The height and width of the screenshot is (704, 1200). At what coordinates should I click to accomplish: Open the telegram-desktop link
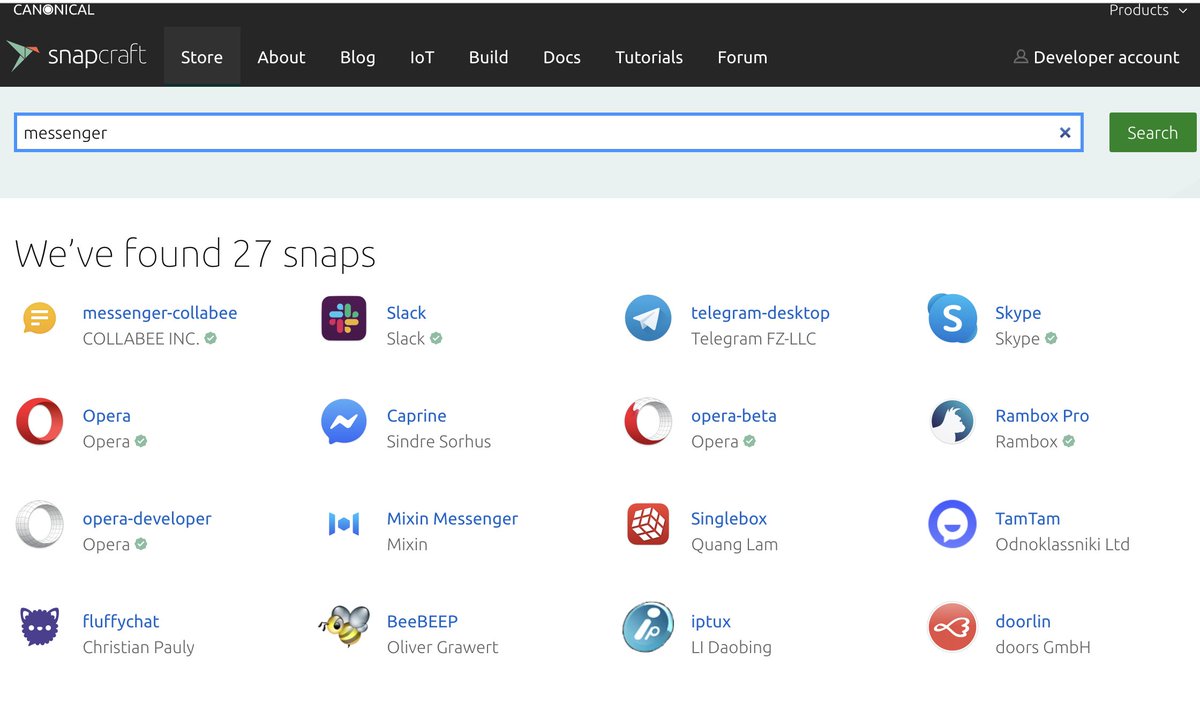760,313
